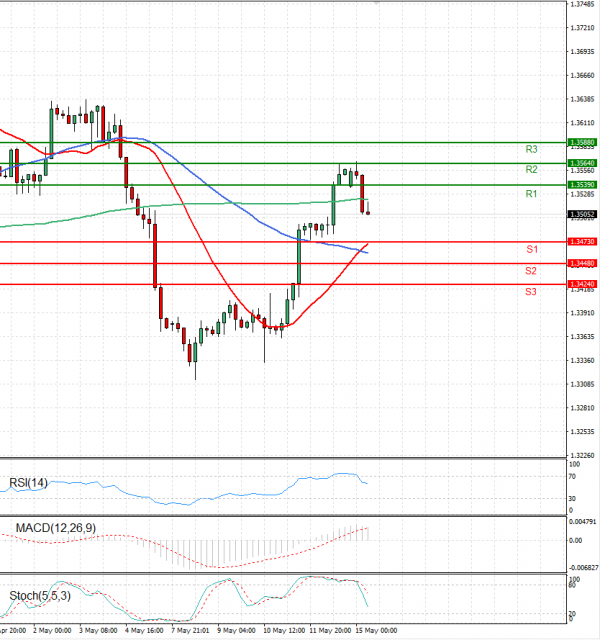Select the R2 resistance label

click(x=532, y=170)
